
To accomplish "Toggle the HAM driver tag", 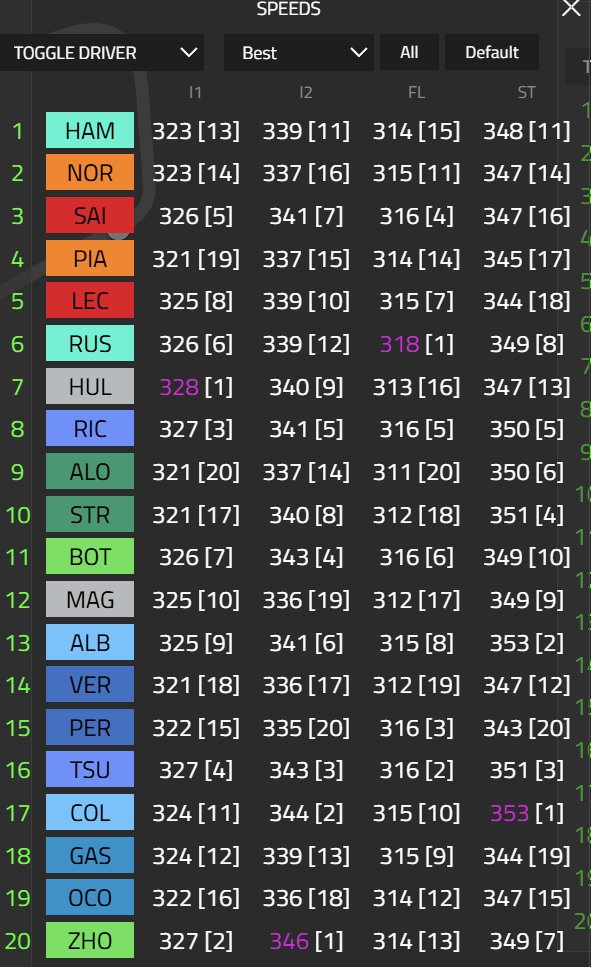I will pyautogui.click(x=90, y=130).
